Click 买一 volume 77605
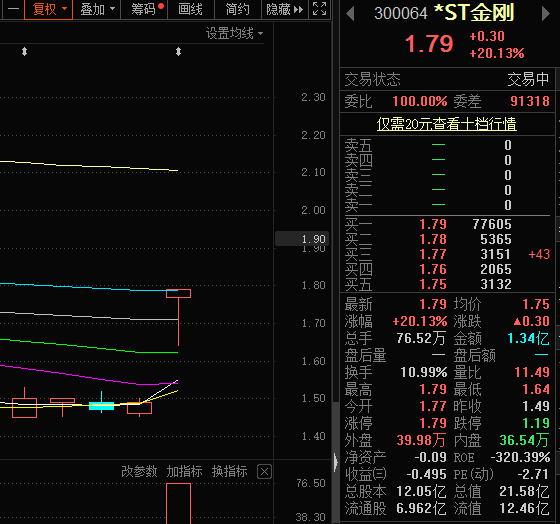The image size is (560, 524). point(492,224)
